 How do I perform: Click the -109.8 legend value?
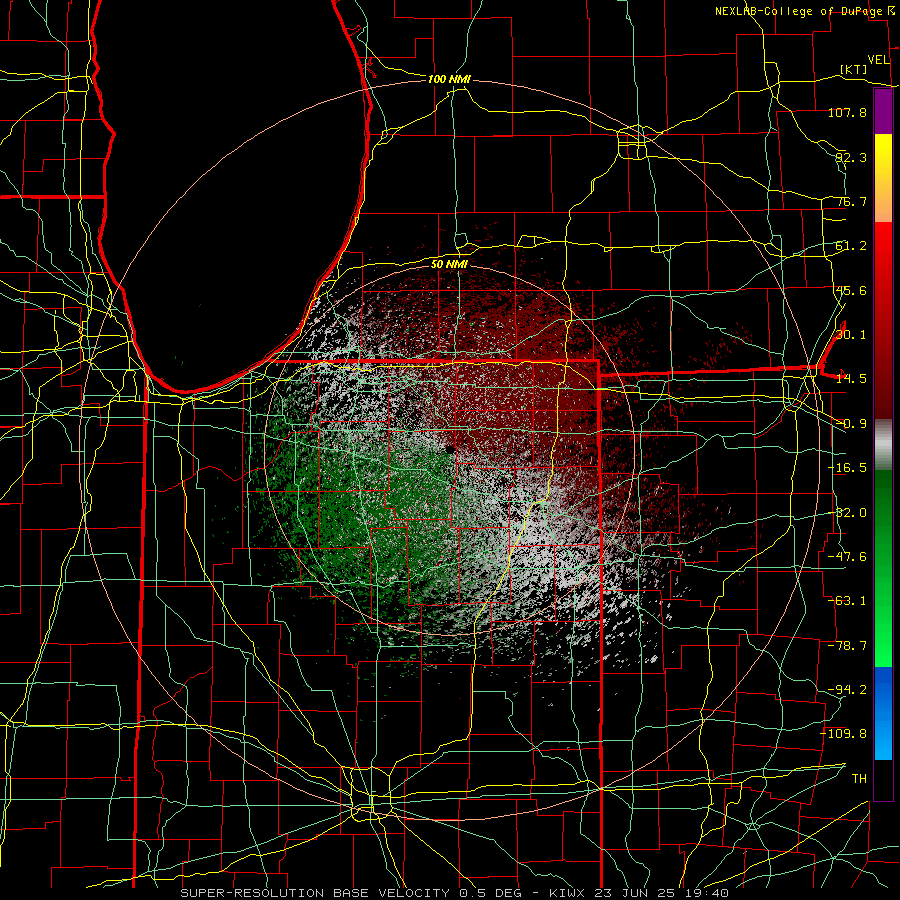844,734
